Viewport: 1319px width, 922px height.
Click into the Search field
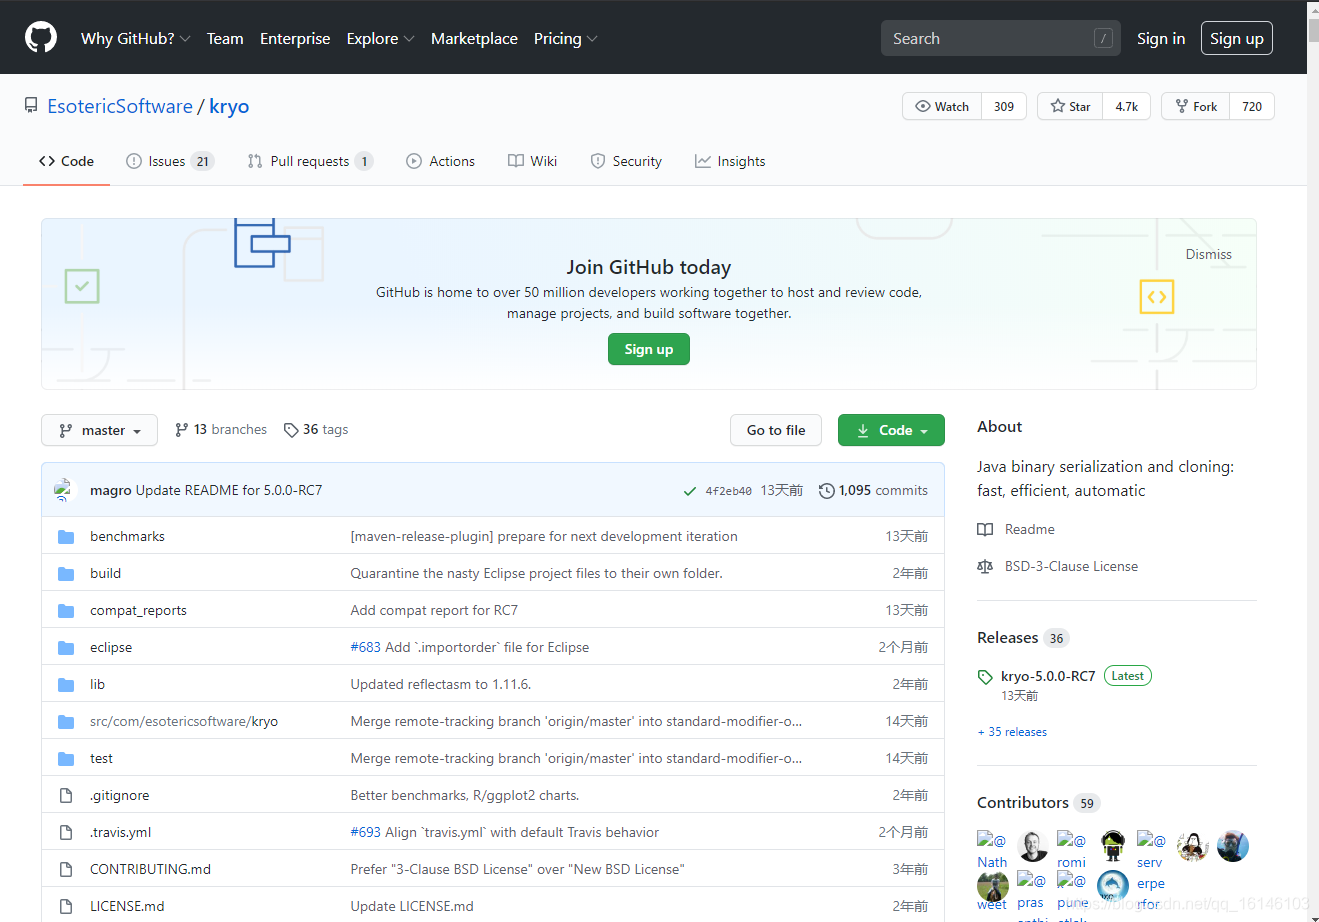pyautogui.click(x=1001, y=38)
